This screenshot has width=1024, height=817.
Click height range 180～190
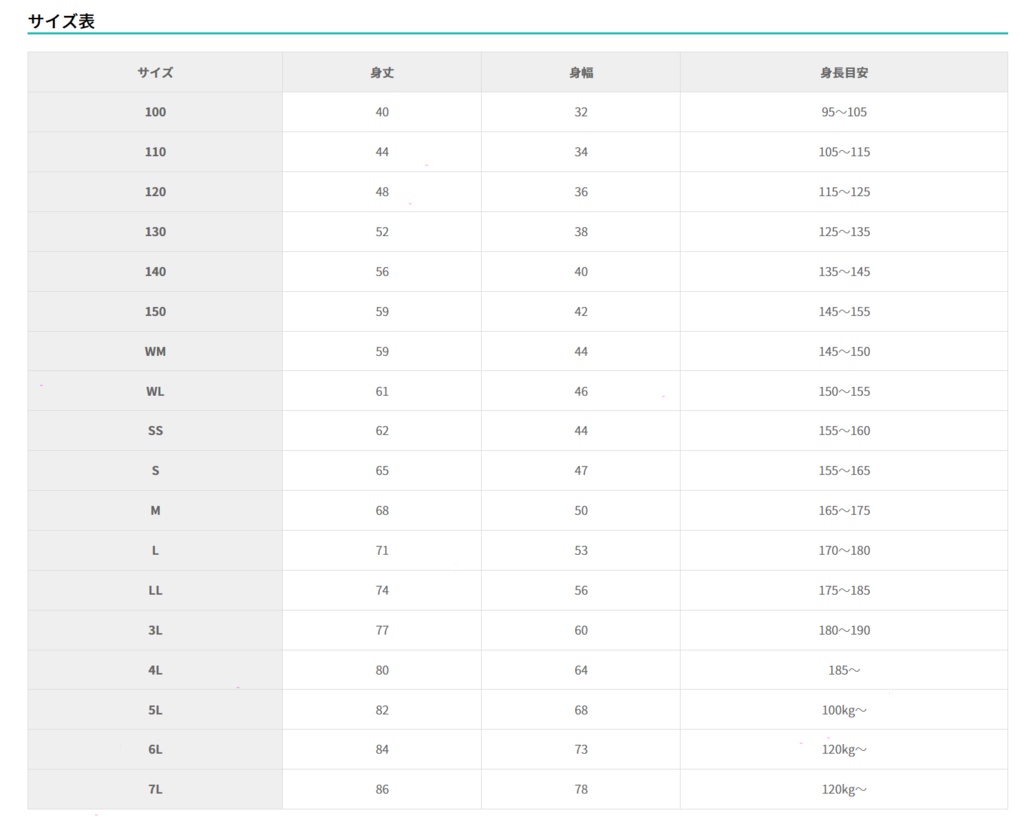click(844, 630)
